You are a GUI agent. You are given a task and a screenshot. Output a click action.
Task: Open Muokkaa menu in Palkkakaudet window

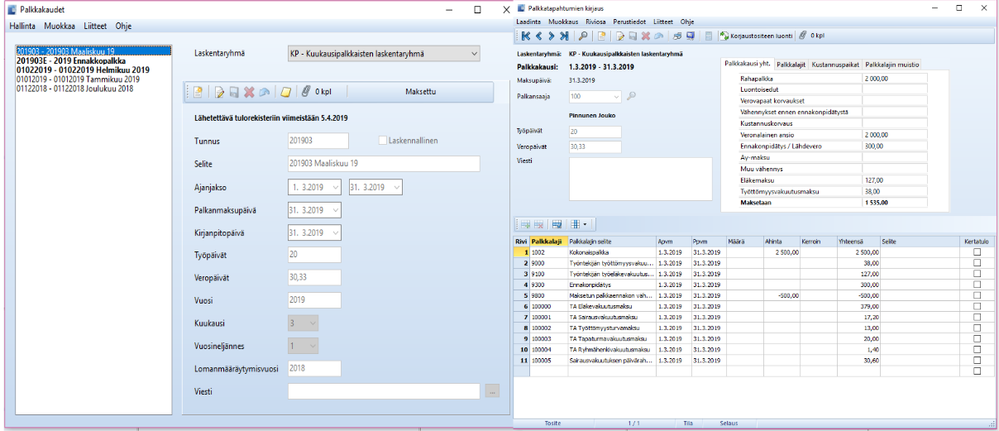(x=59, y=26)
